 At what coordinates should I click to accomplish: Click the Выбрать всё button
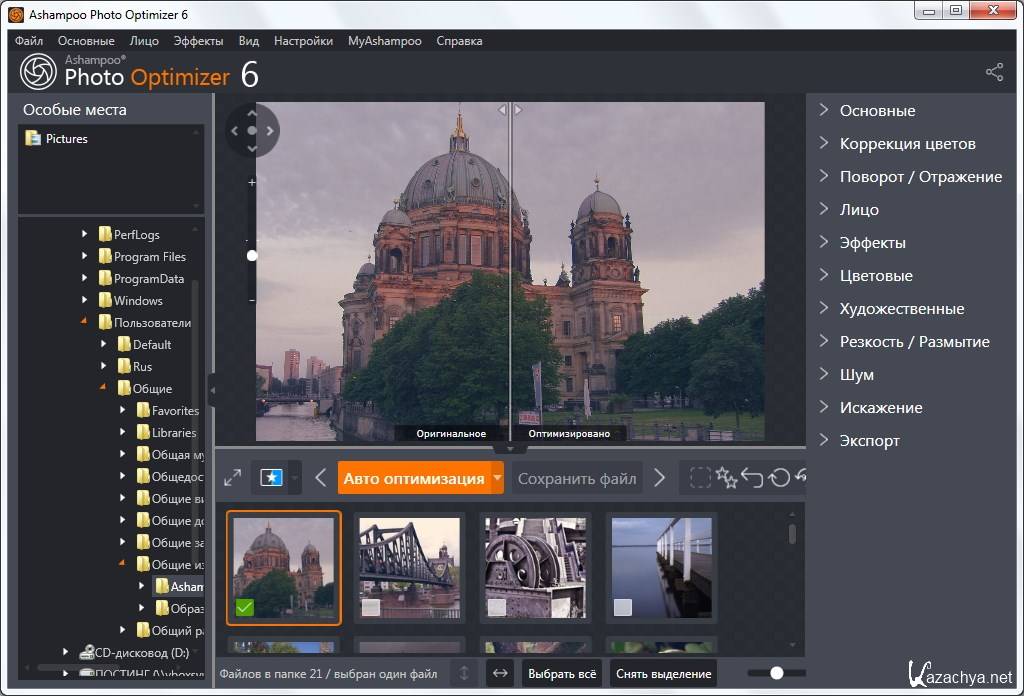pyautogui.click(x=563, y=673)
